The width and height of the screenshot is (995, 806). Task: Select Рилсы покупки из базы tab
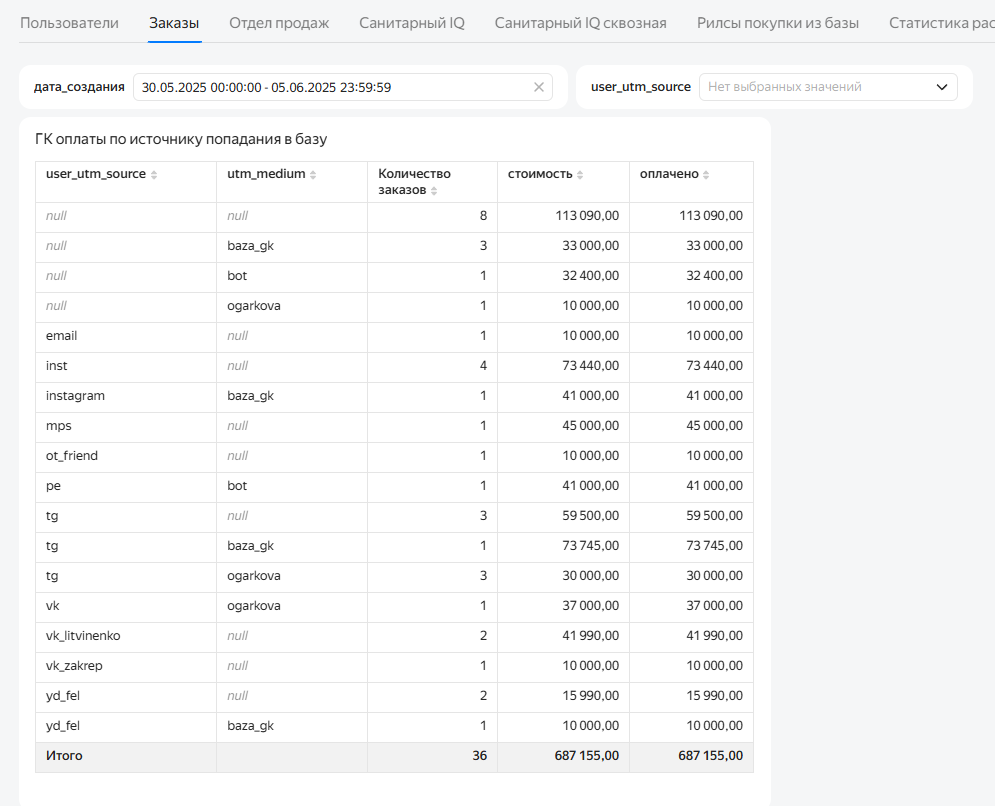[x=778, y=23]
